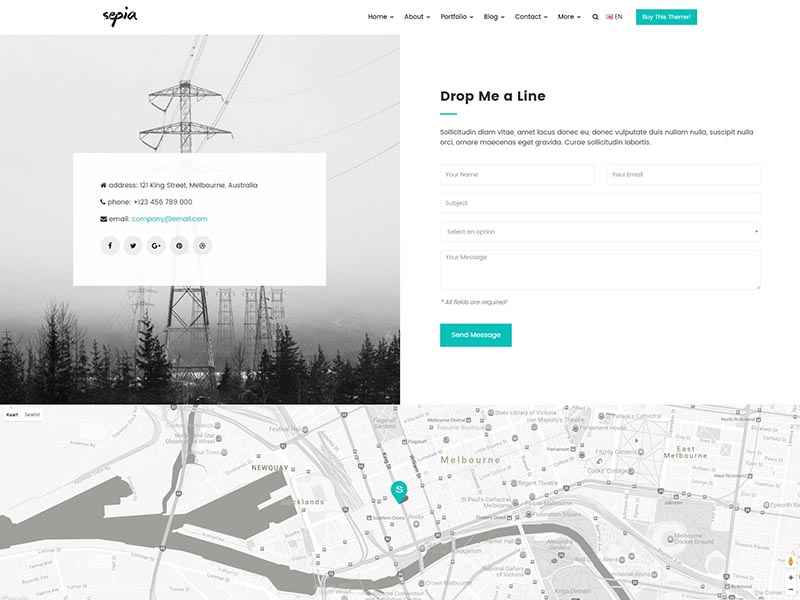The height and width of the screenshot is (600, 800).
Task: Focus the Your Name input field
Action: pyautogui.click(x=517, y=175)
